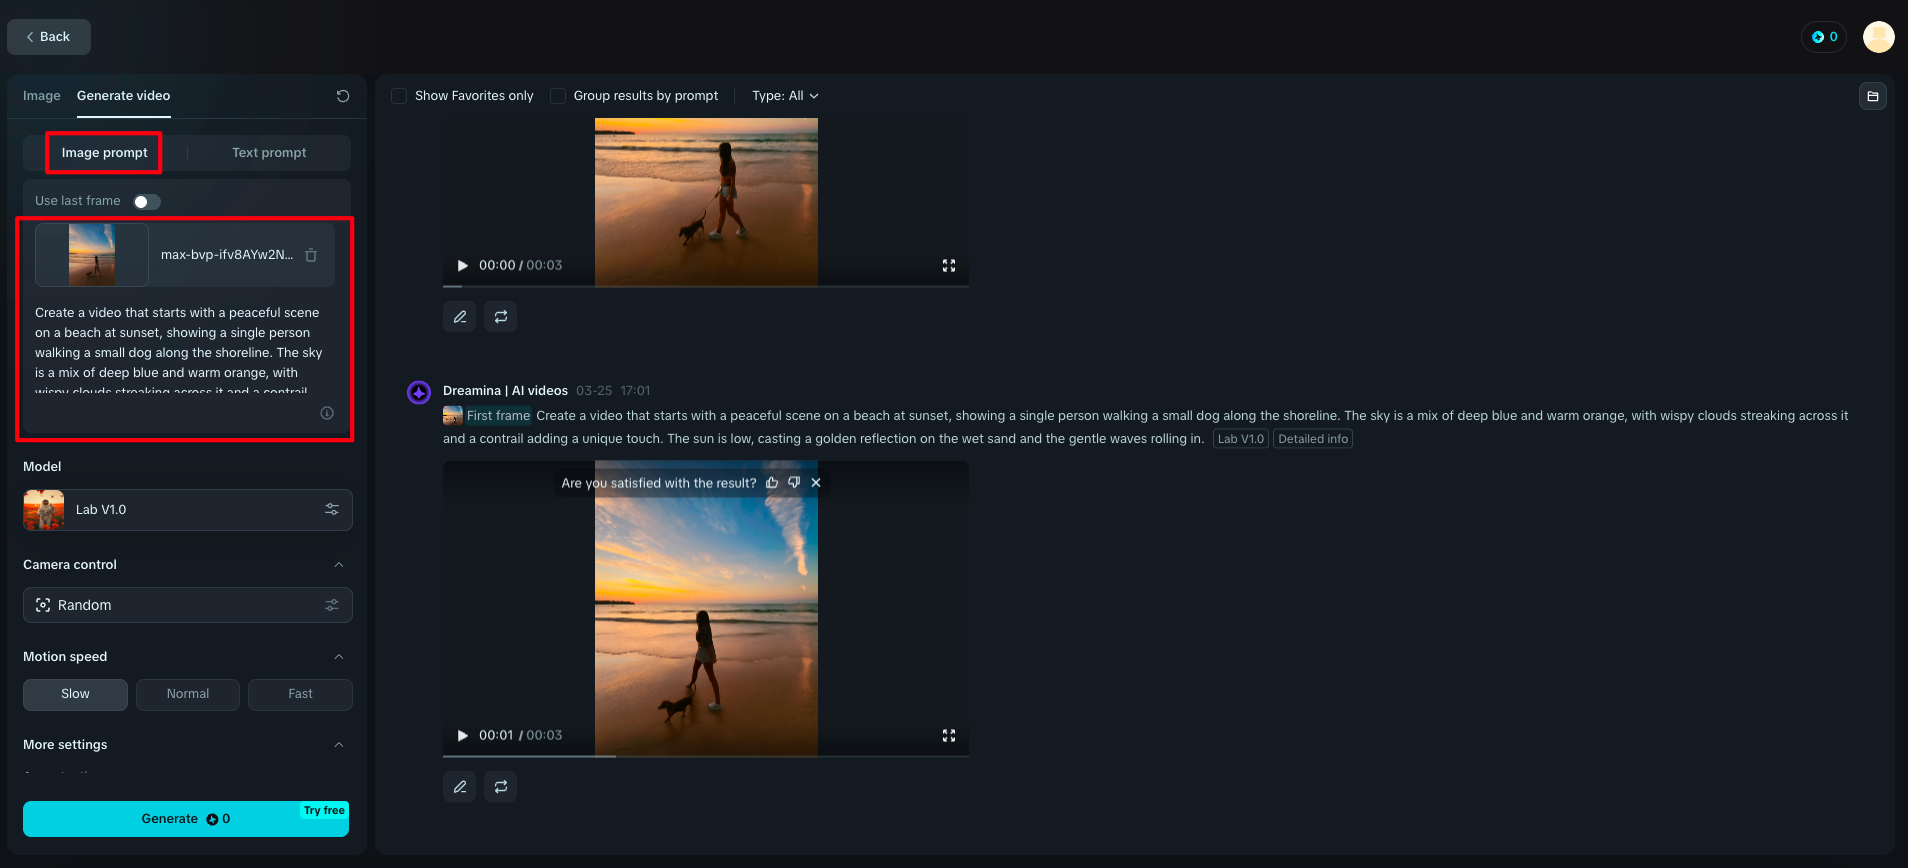
Task: Collapse the Motion speed section
Action: point(339,657)
